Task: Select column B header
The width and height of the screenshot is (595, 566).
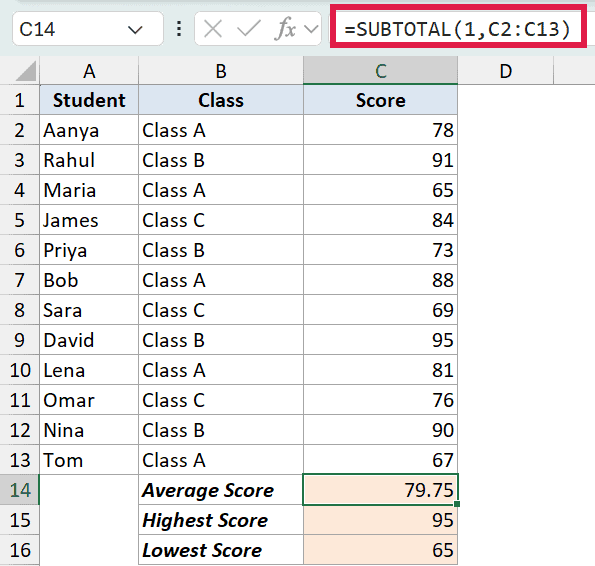Action: point(221,71)
